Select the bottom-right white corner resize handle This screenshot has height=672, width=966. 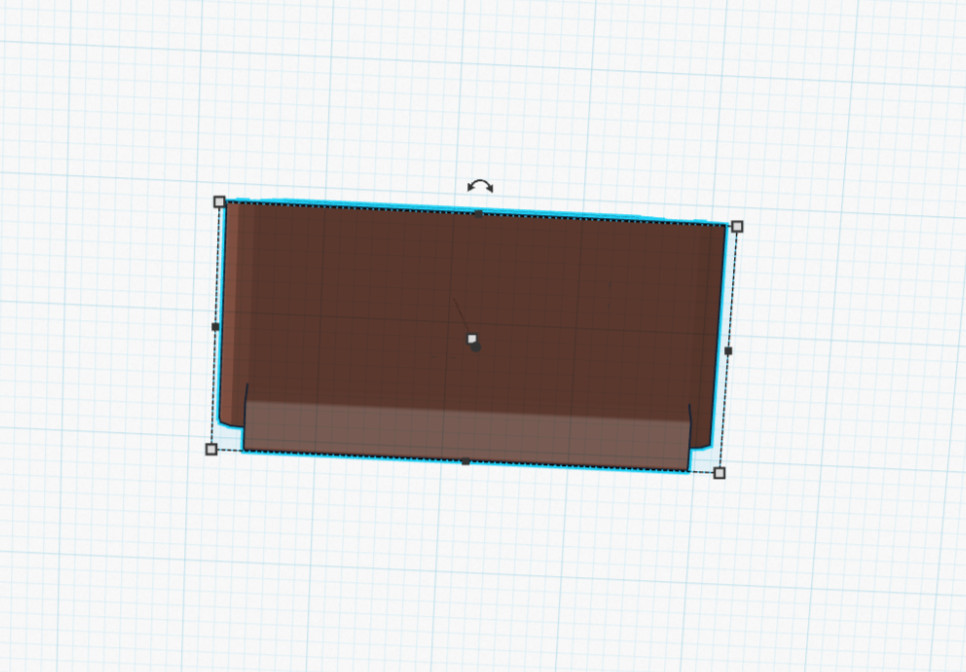click(x=719, y=473)
